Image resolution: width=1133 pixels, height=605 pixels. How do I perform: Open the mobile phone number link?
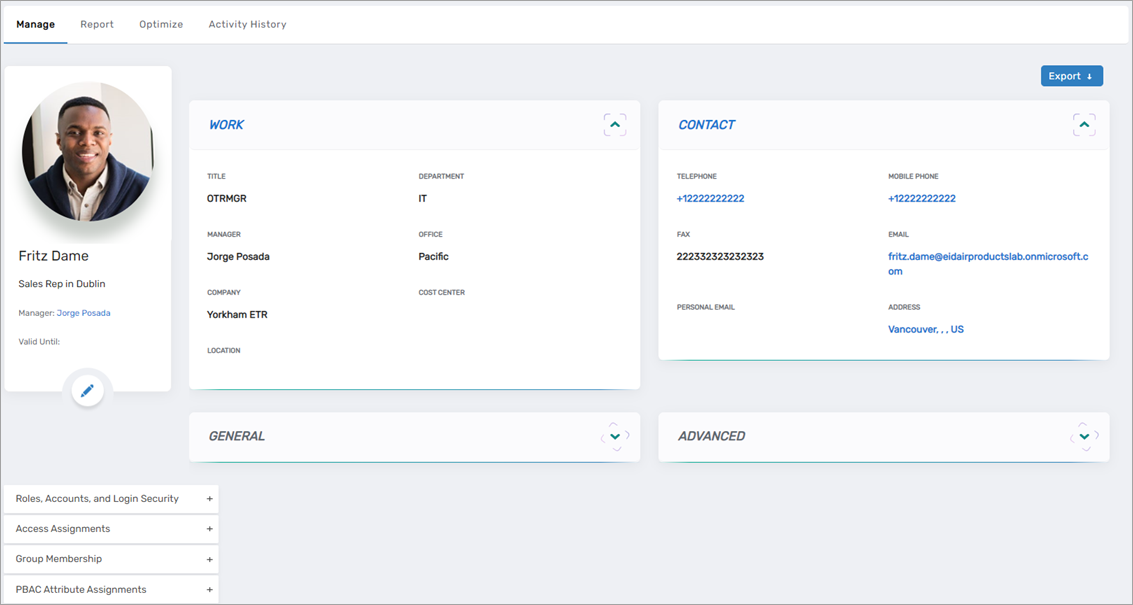(921, 198)
